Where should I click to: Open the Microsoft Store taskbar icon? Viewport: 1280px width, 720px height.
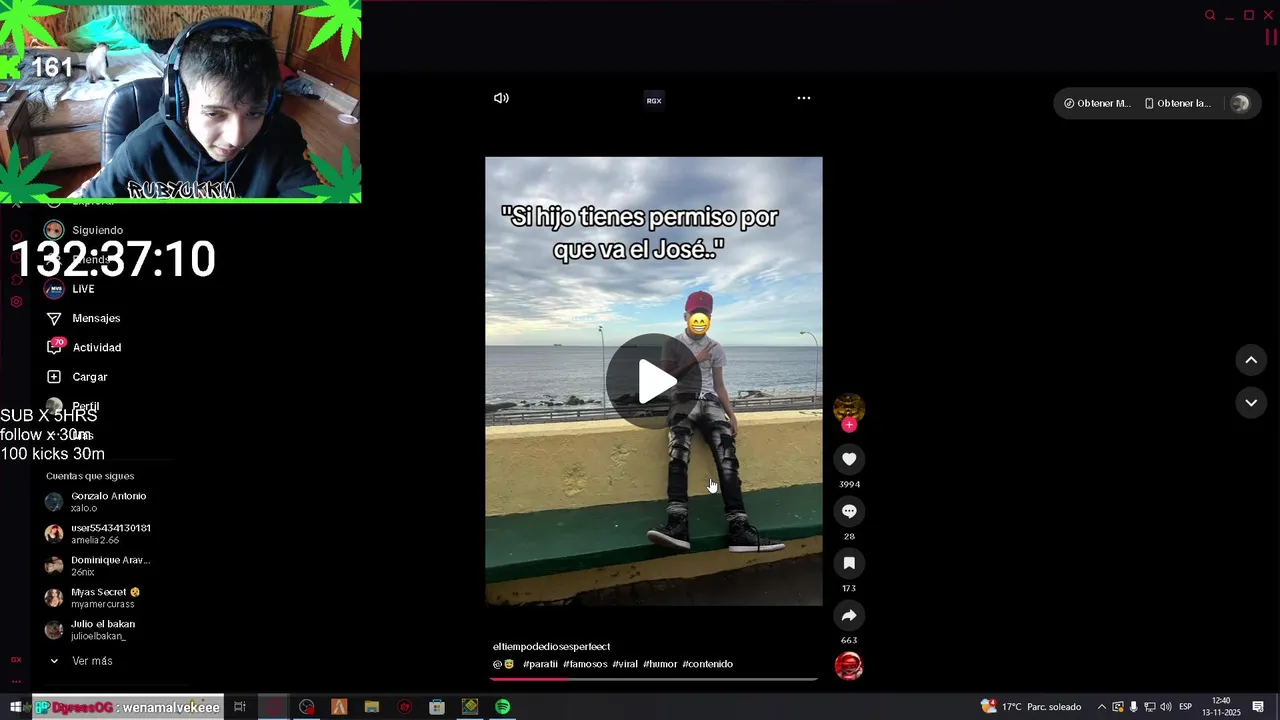[x=437, y=707]
